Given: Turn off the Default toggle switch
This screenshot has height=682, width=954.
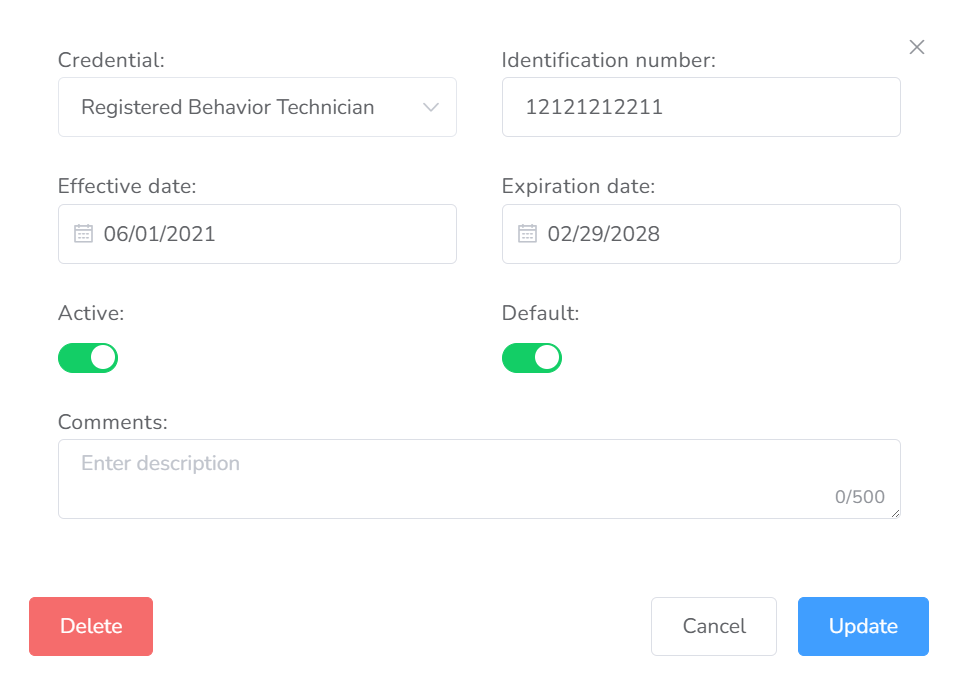Looking at the screenshot, I should [532, 358].
